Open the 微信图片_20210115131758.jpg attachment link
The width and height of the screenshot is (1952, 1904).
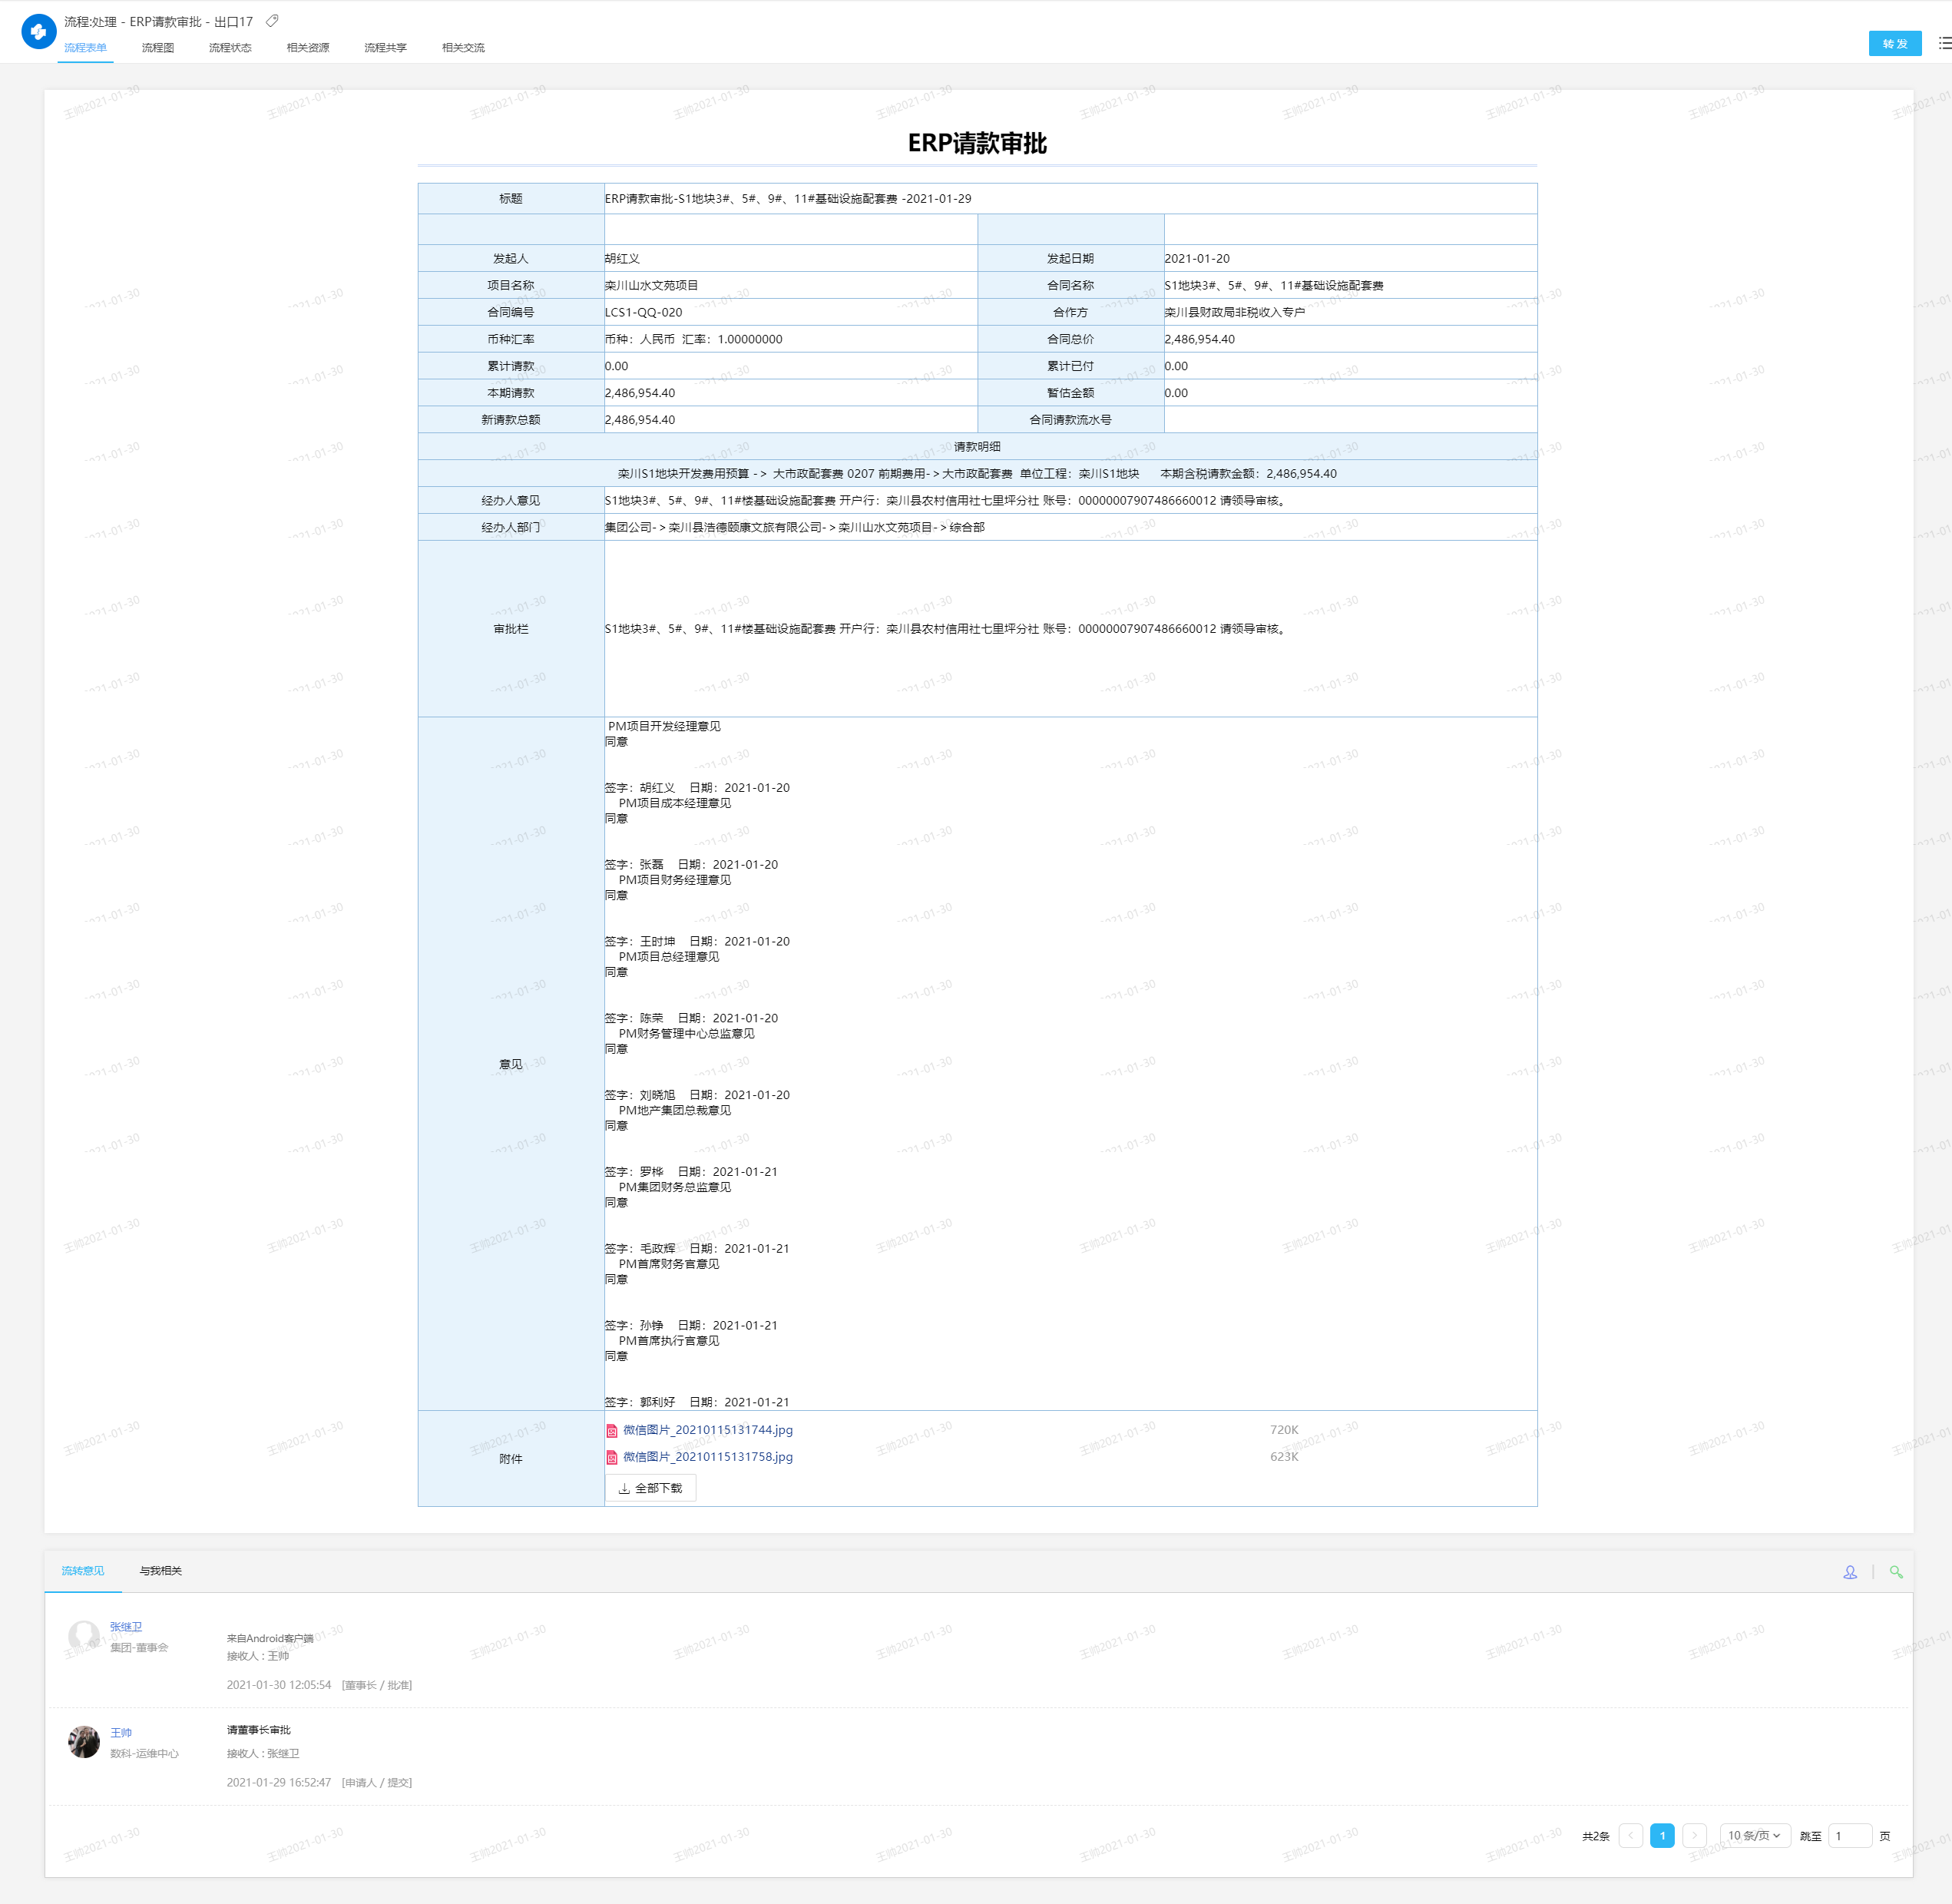[707, 1457]
